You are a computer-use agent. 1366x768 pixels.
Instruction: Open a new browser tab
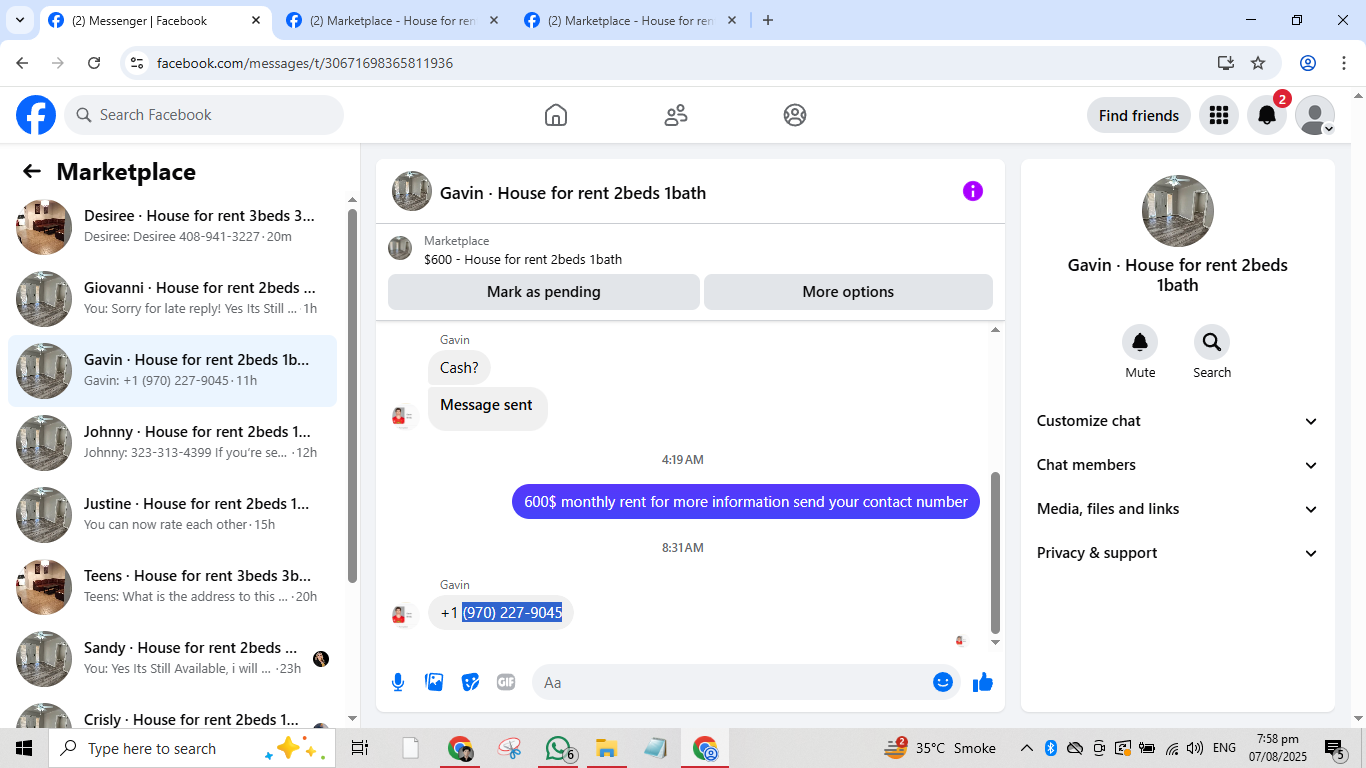pyautogui.click(x=768, y=20)
